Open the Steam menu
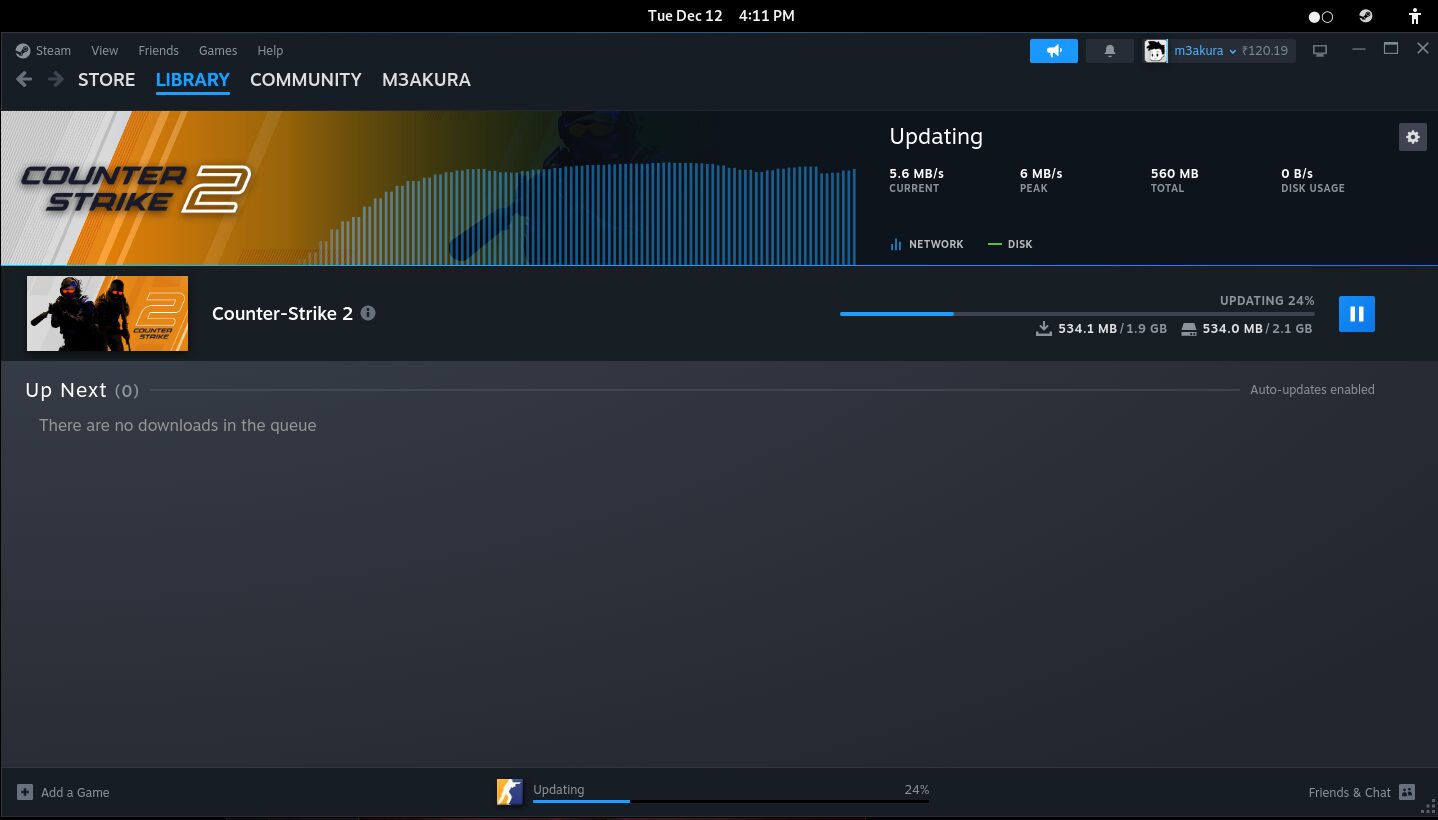The image size is (1438, 820). 53,50
